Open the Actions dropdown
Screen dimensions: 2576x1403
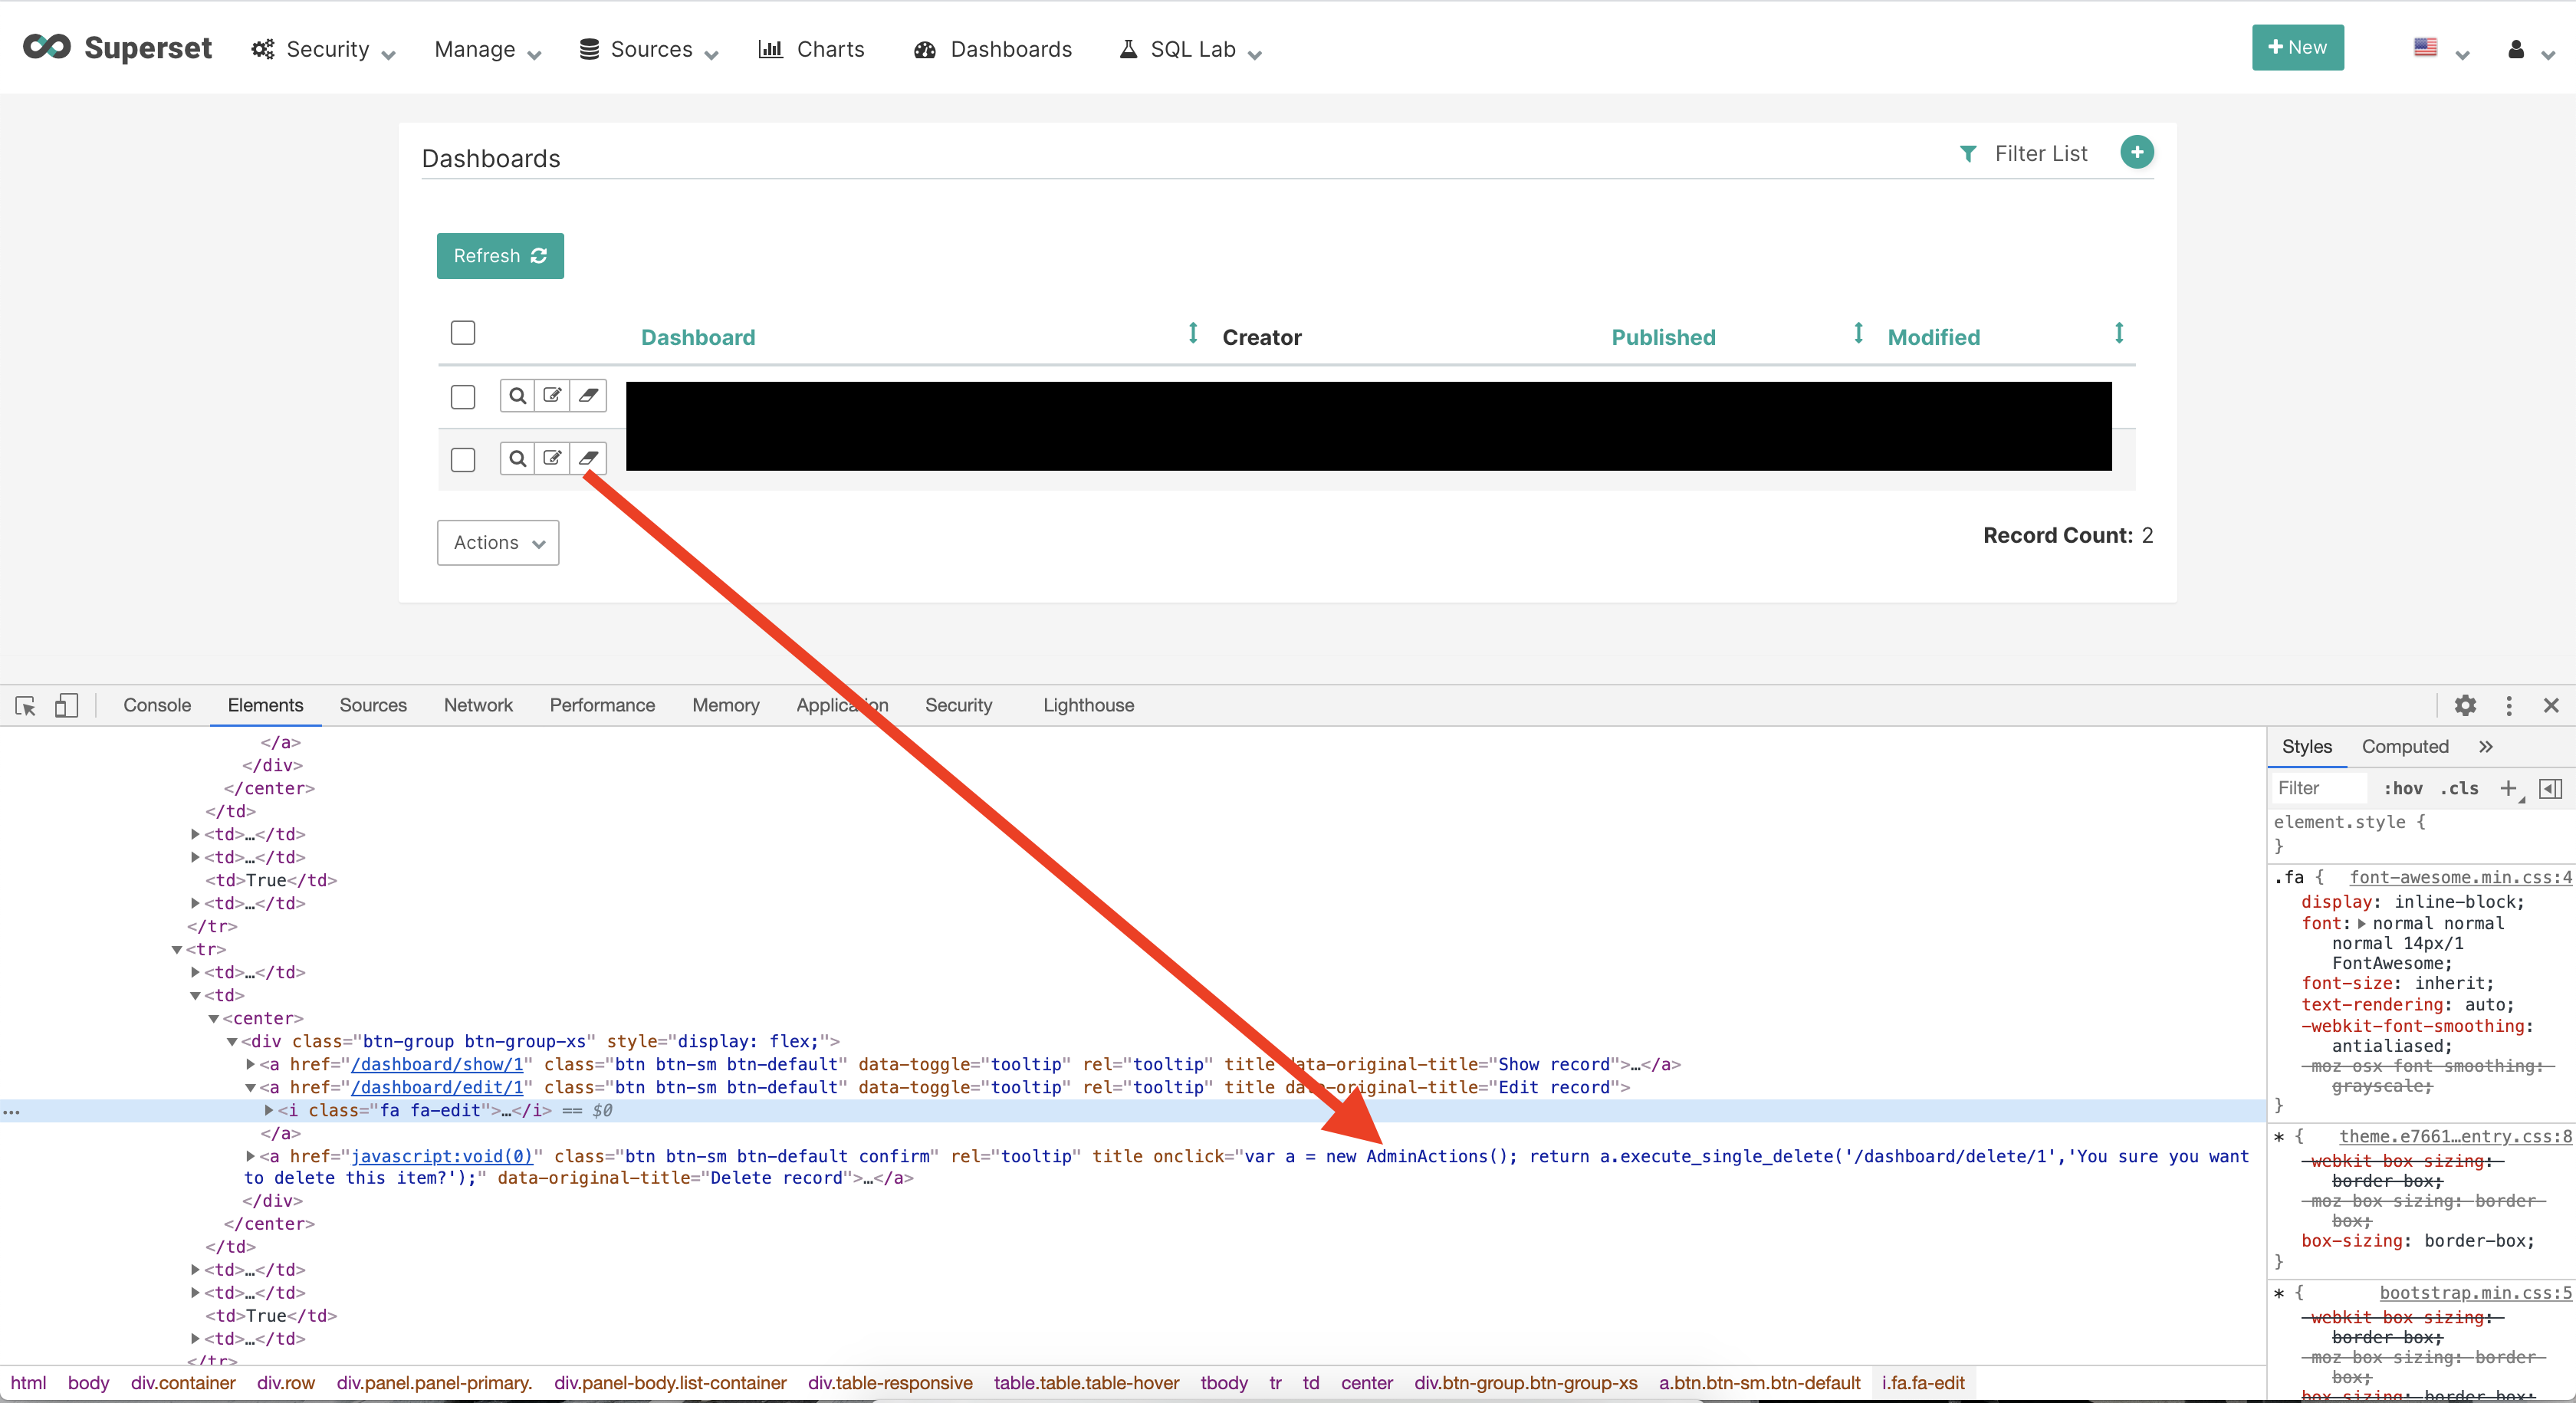pos(497,542)
